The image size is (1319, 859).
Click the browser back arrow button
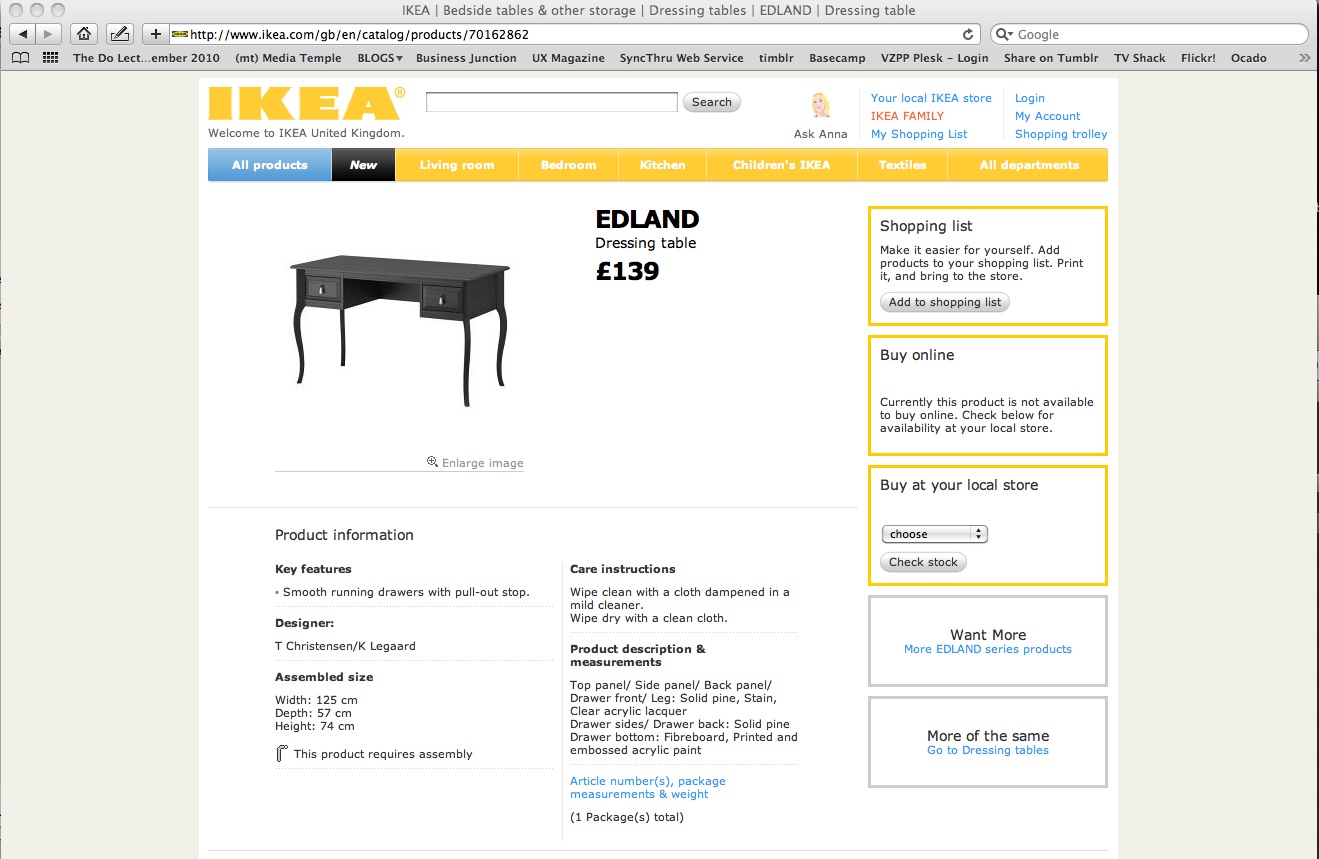click(x=22, y=34)
